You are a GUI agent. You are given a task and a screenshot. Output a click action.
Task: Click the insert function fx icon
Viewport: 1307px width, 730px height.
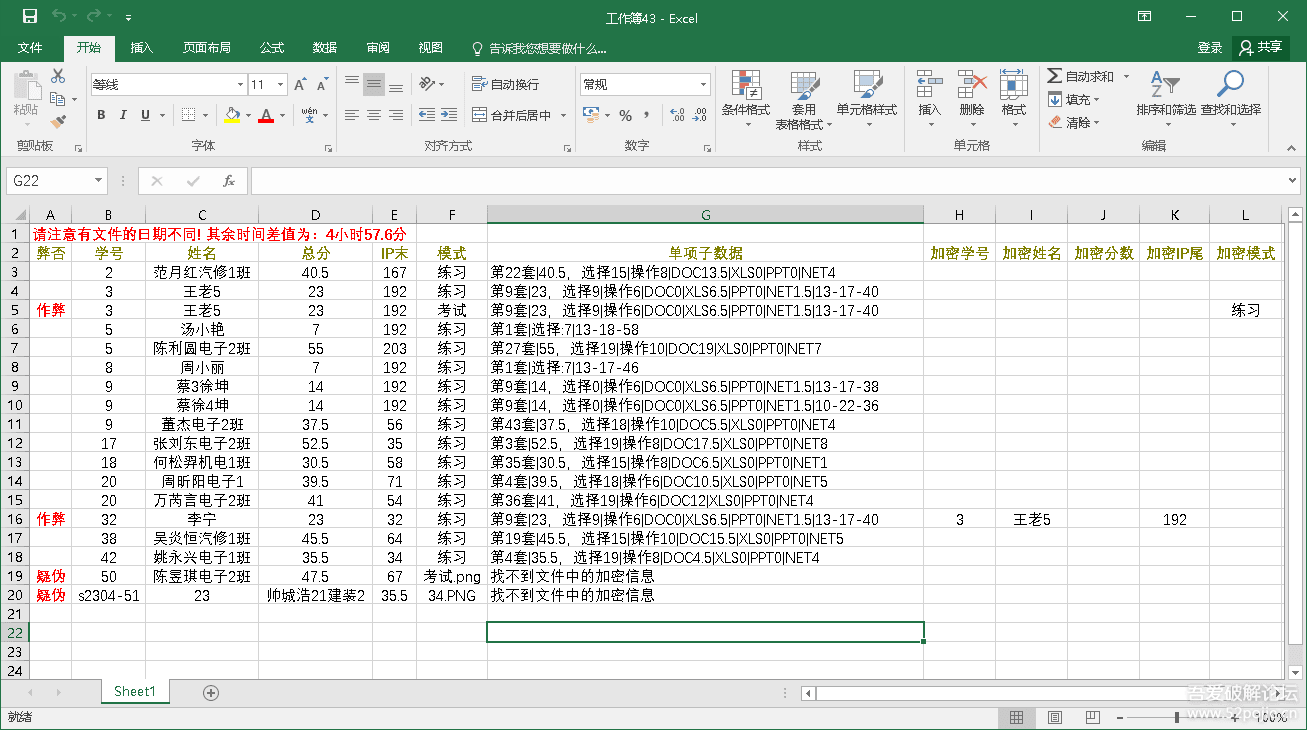point(229,181)
